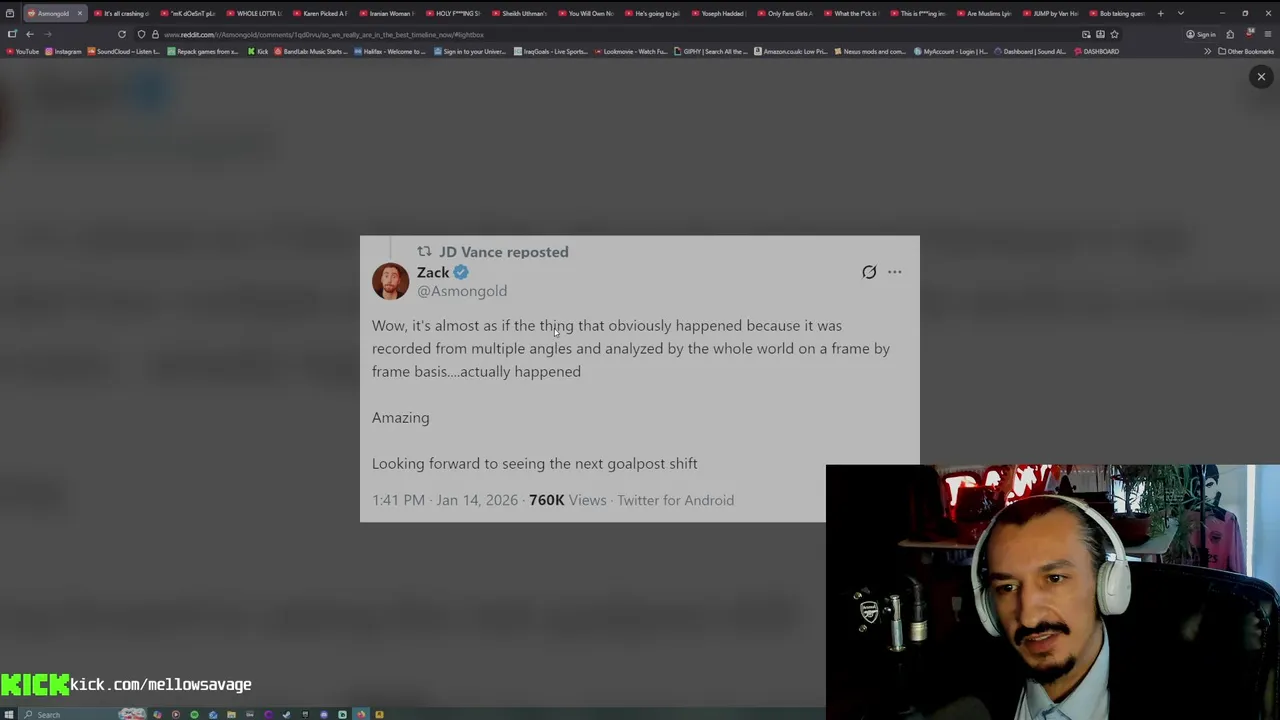This screenshot has width=1280, height=720.
Task: Open the SoundCloud bookmark
Action: [x=124, y=51]
